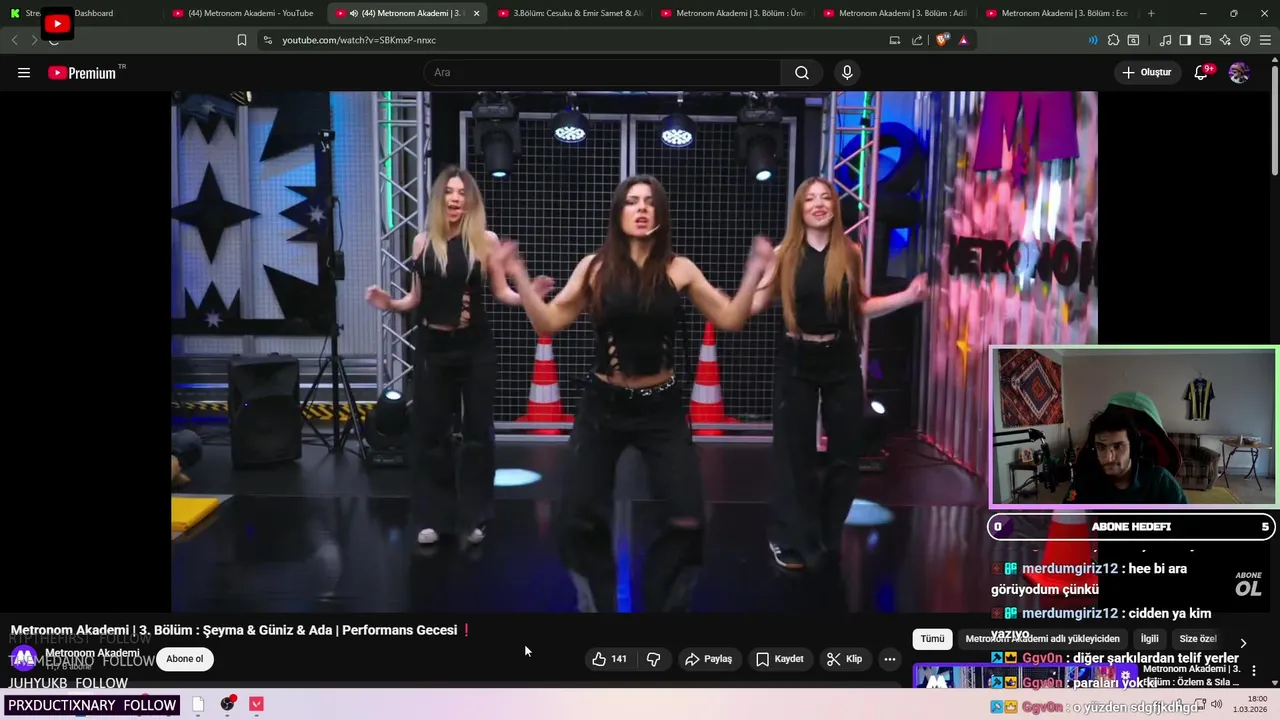
Task: Create a clip with Klip
Action: (844, 659)
